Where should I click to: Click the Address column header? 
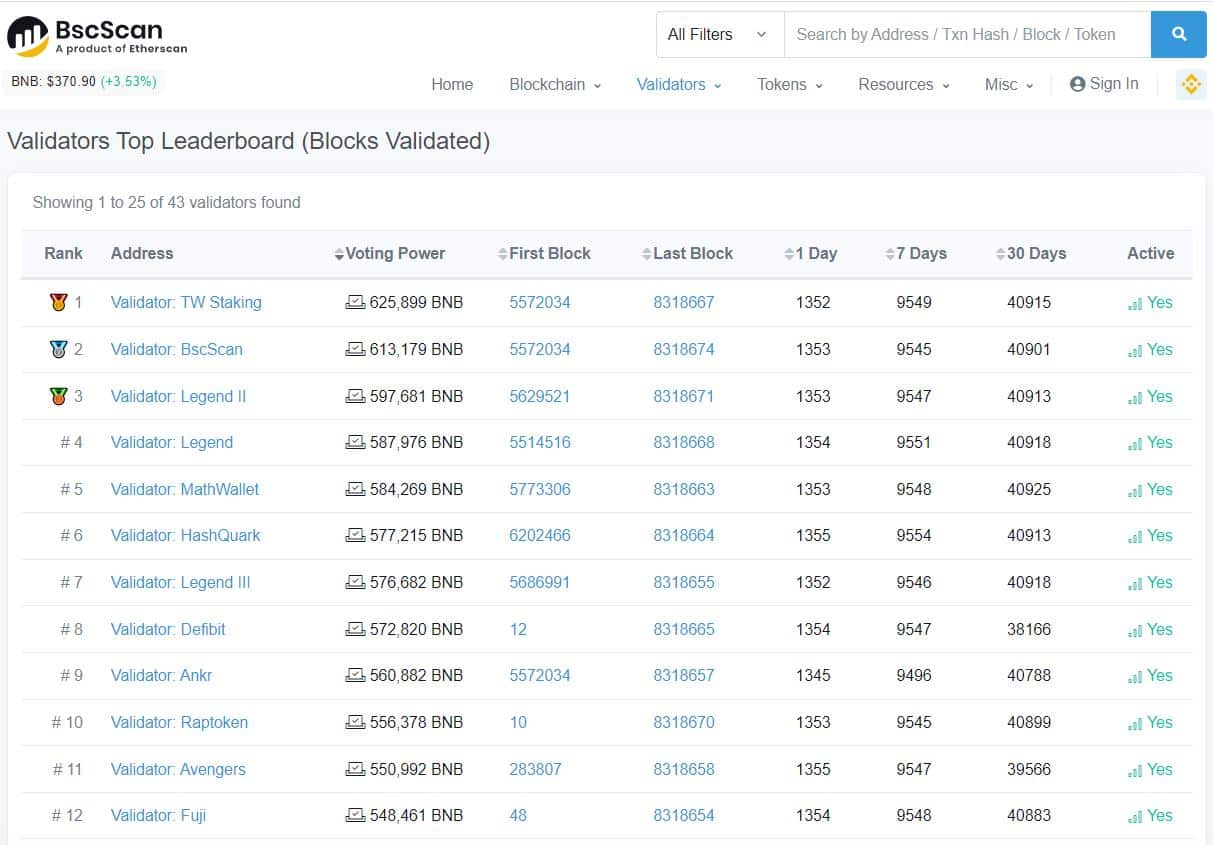142,253
